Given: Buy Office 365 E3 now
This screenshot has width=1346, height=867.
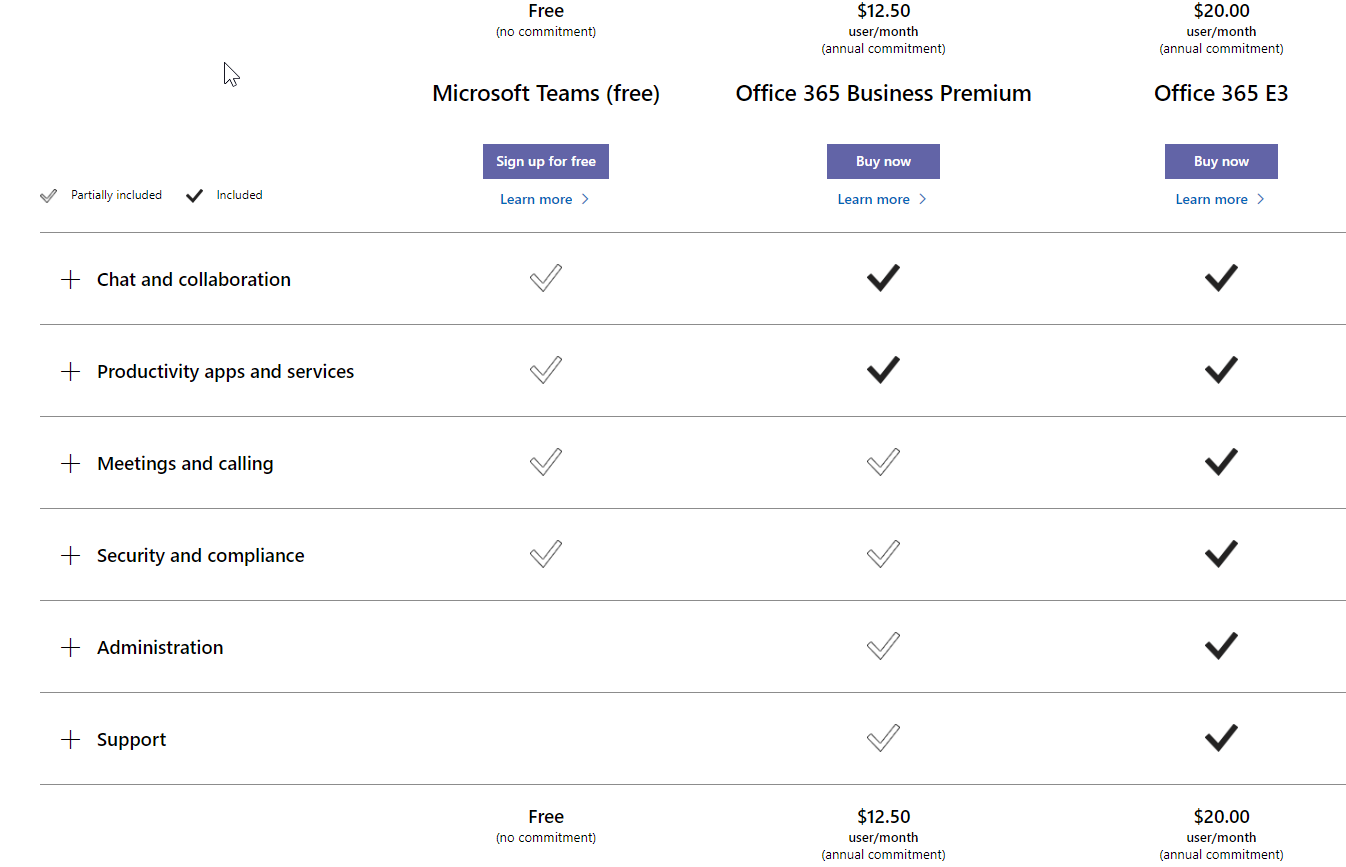Looking at the screenshot, I should 1221,162.
